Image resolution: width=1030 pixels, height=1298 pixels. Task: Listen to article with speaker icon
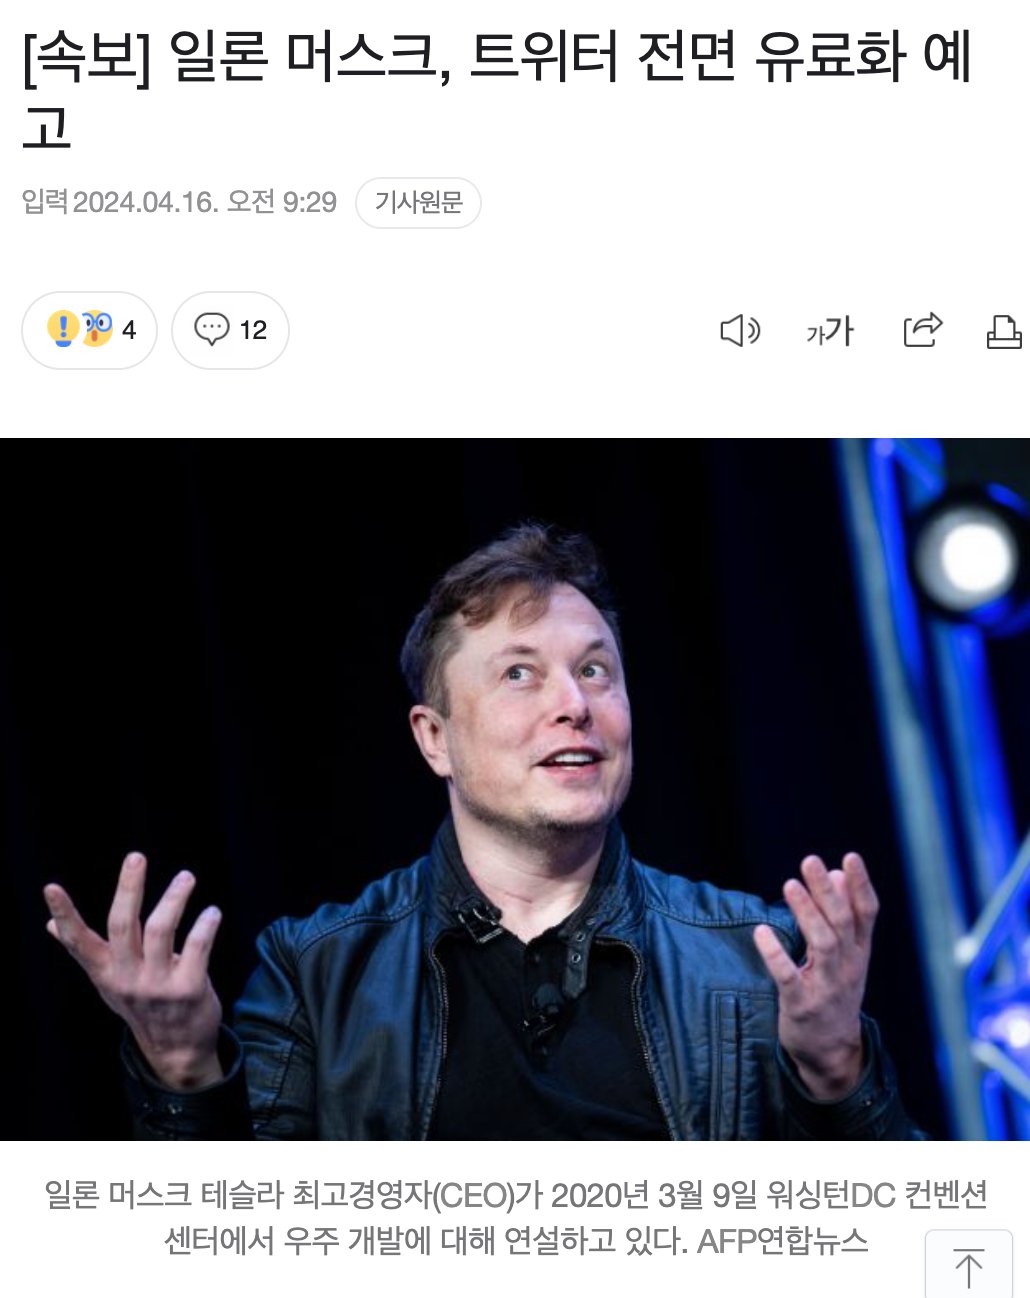pyautogui.click(x=740, y=330)
